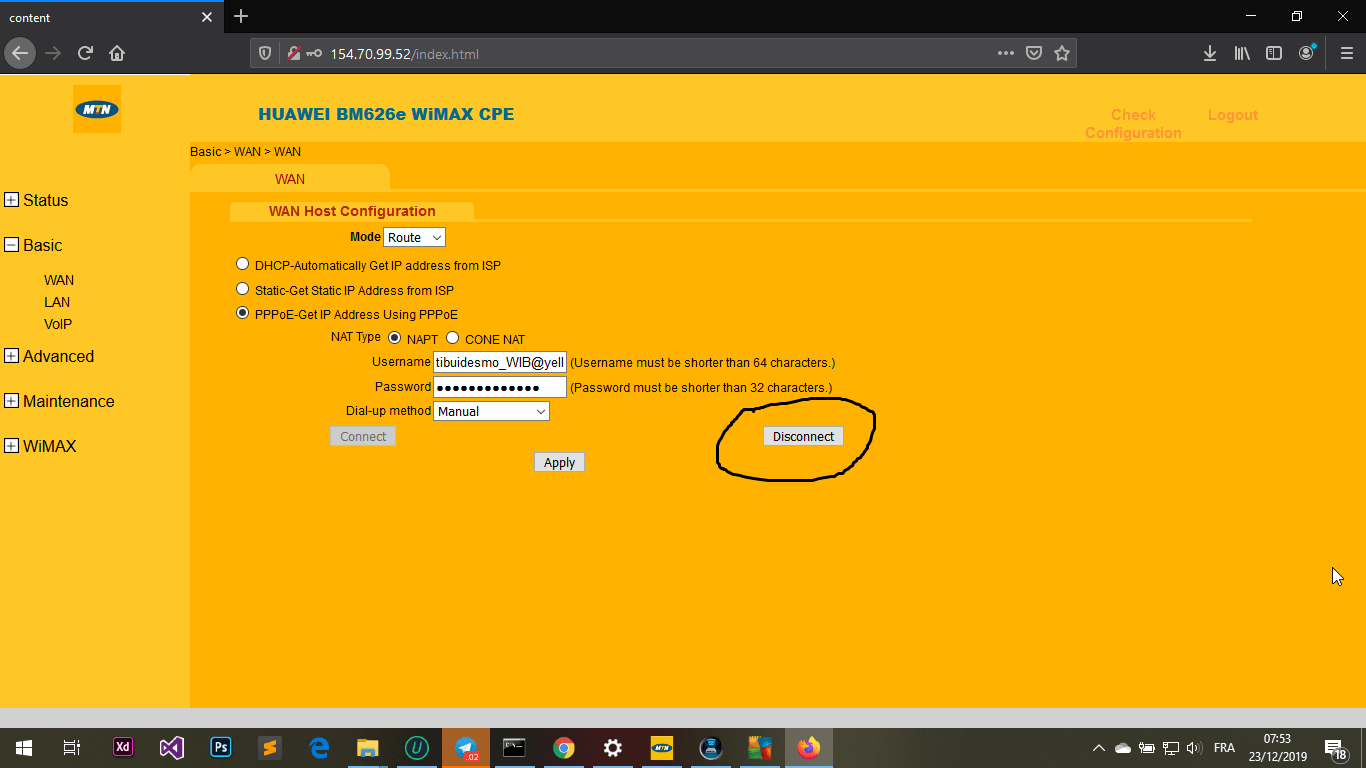Open the Library bookmarks icon

pos(1242,53)
